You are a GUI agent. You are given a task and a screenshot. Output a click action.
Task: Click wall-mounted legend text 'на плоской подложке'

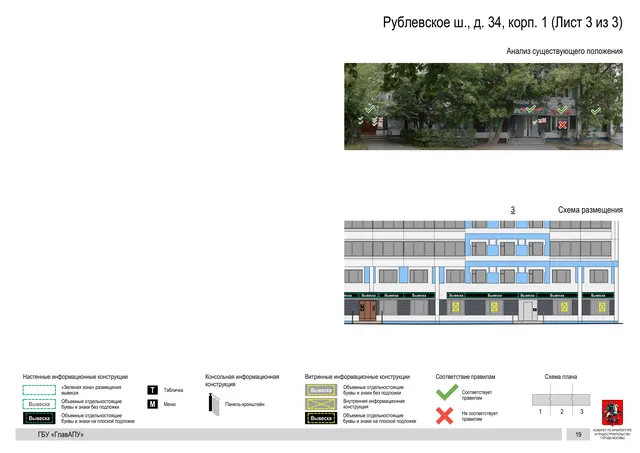pyautogui.click(x=114, y=421)
